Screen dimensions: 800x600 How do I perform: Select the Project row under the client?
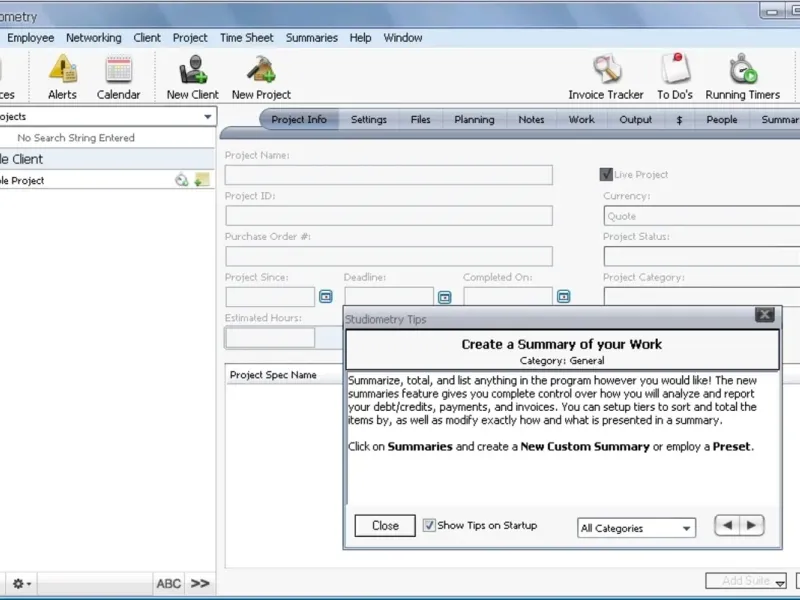107,180
